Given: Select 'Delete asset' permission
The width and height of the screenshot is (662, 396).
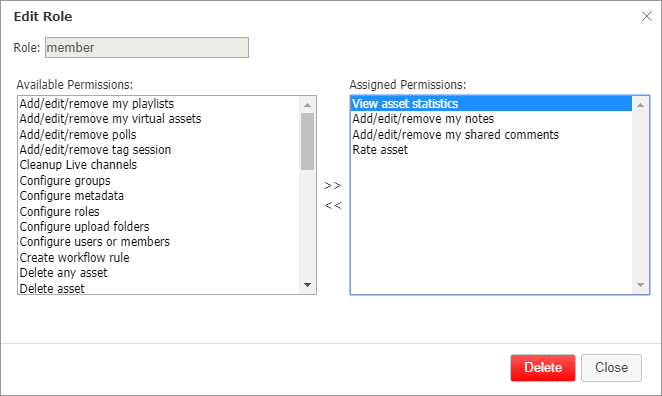Looking at the screenshot, I should 159,288.
